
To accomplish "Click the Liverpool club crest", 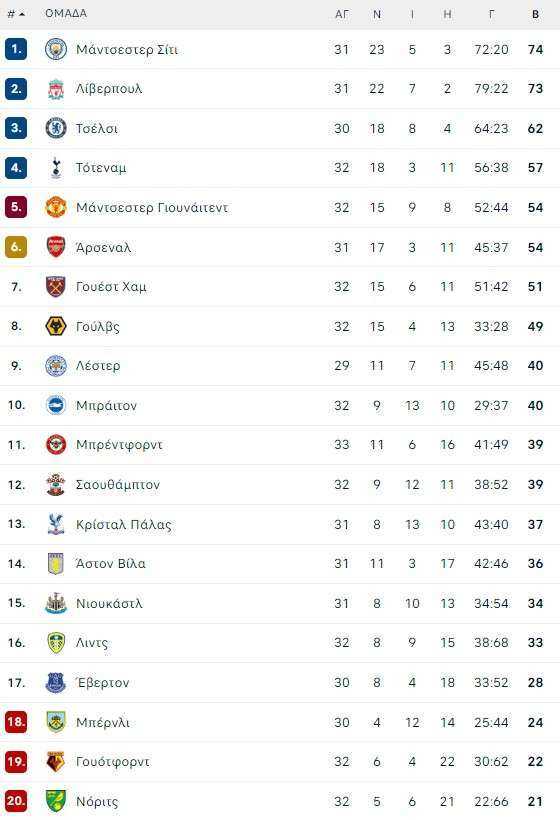I will (55, 89).
